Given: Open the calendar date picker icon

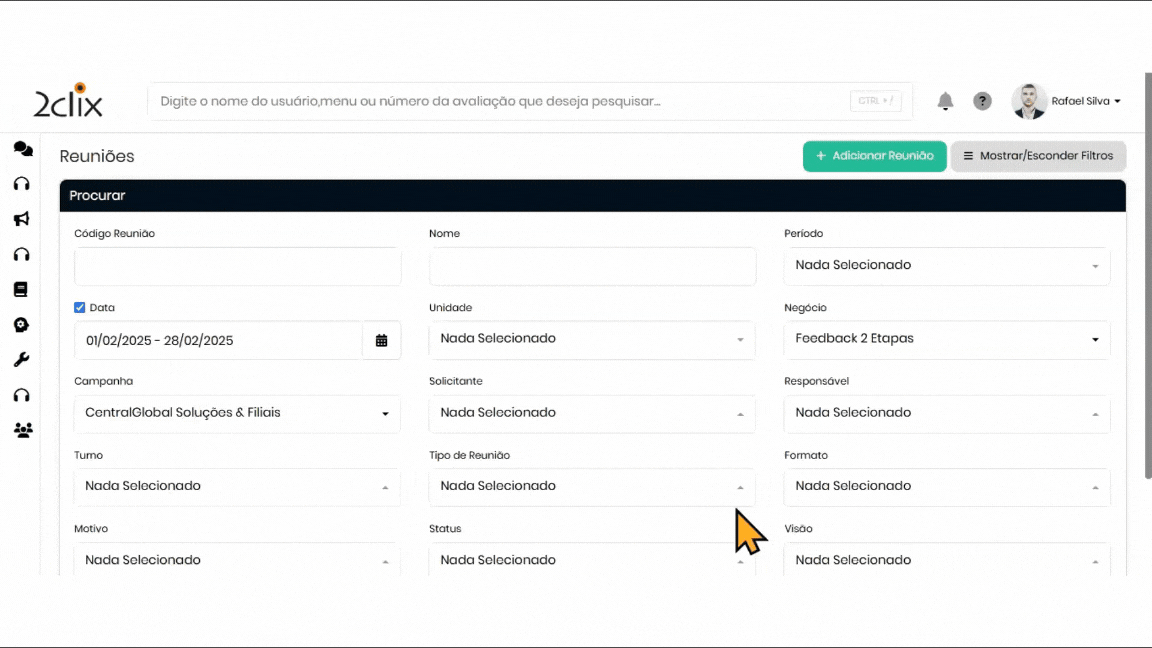Looking at the screenshot, I should 381,340.
